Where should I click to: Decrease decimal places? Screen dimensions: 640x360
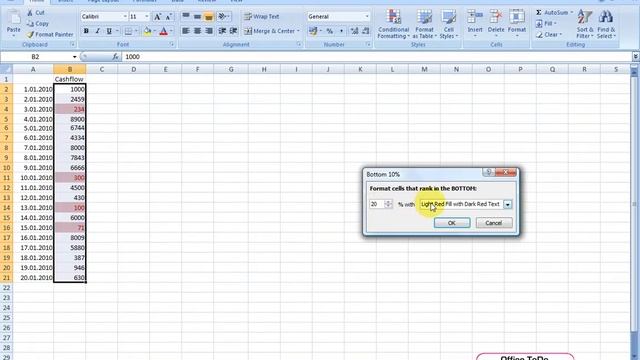pos(365,31)
